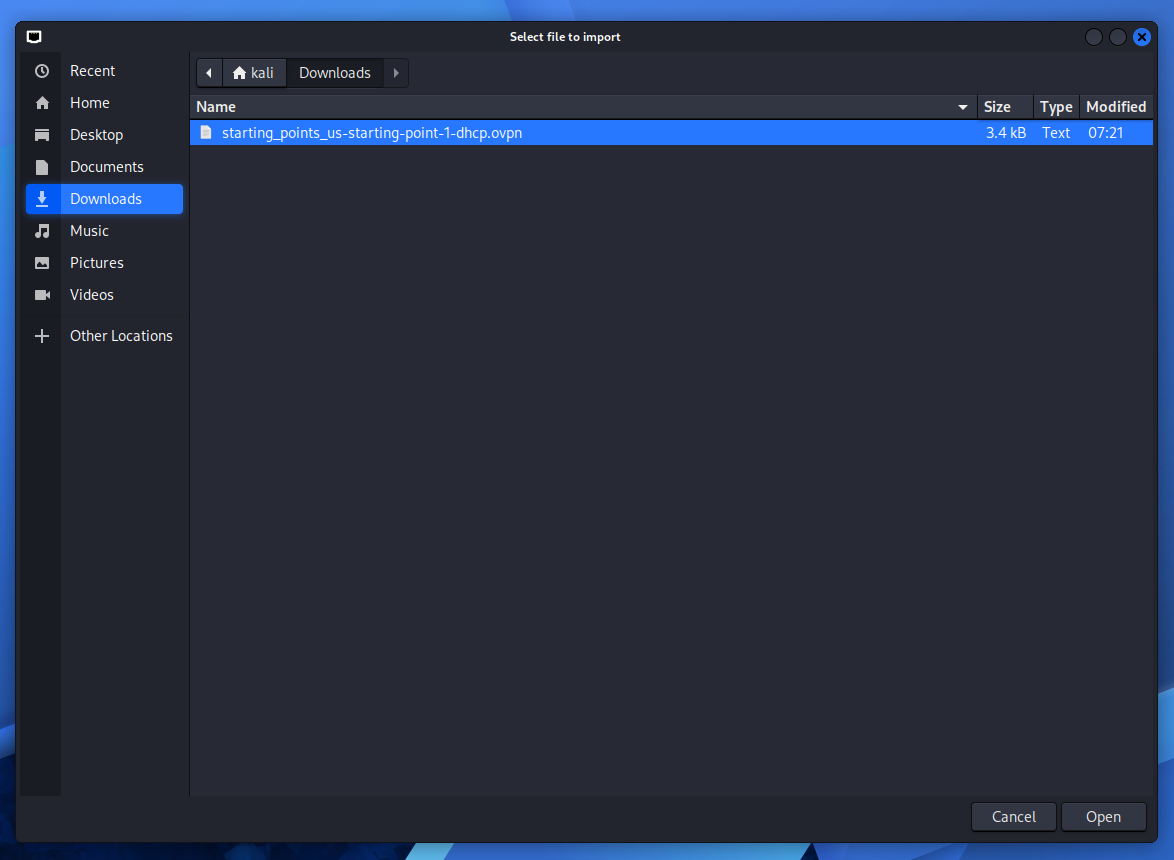This screenshot has width=1174, height=860.
Task: Click the Pictures image icon in sidebar
Action: (42, 263)
